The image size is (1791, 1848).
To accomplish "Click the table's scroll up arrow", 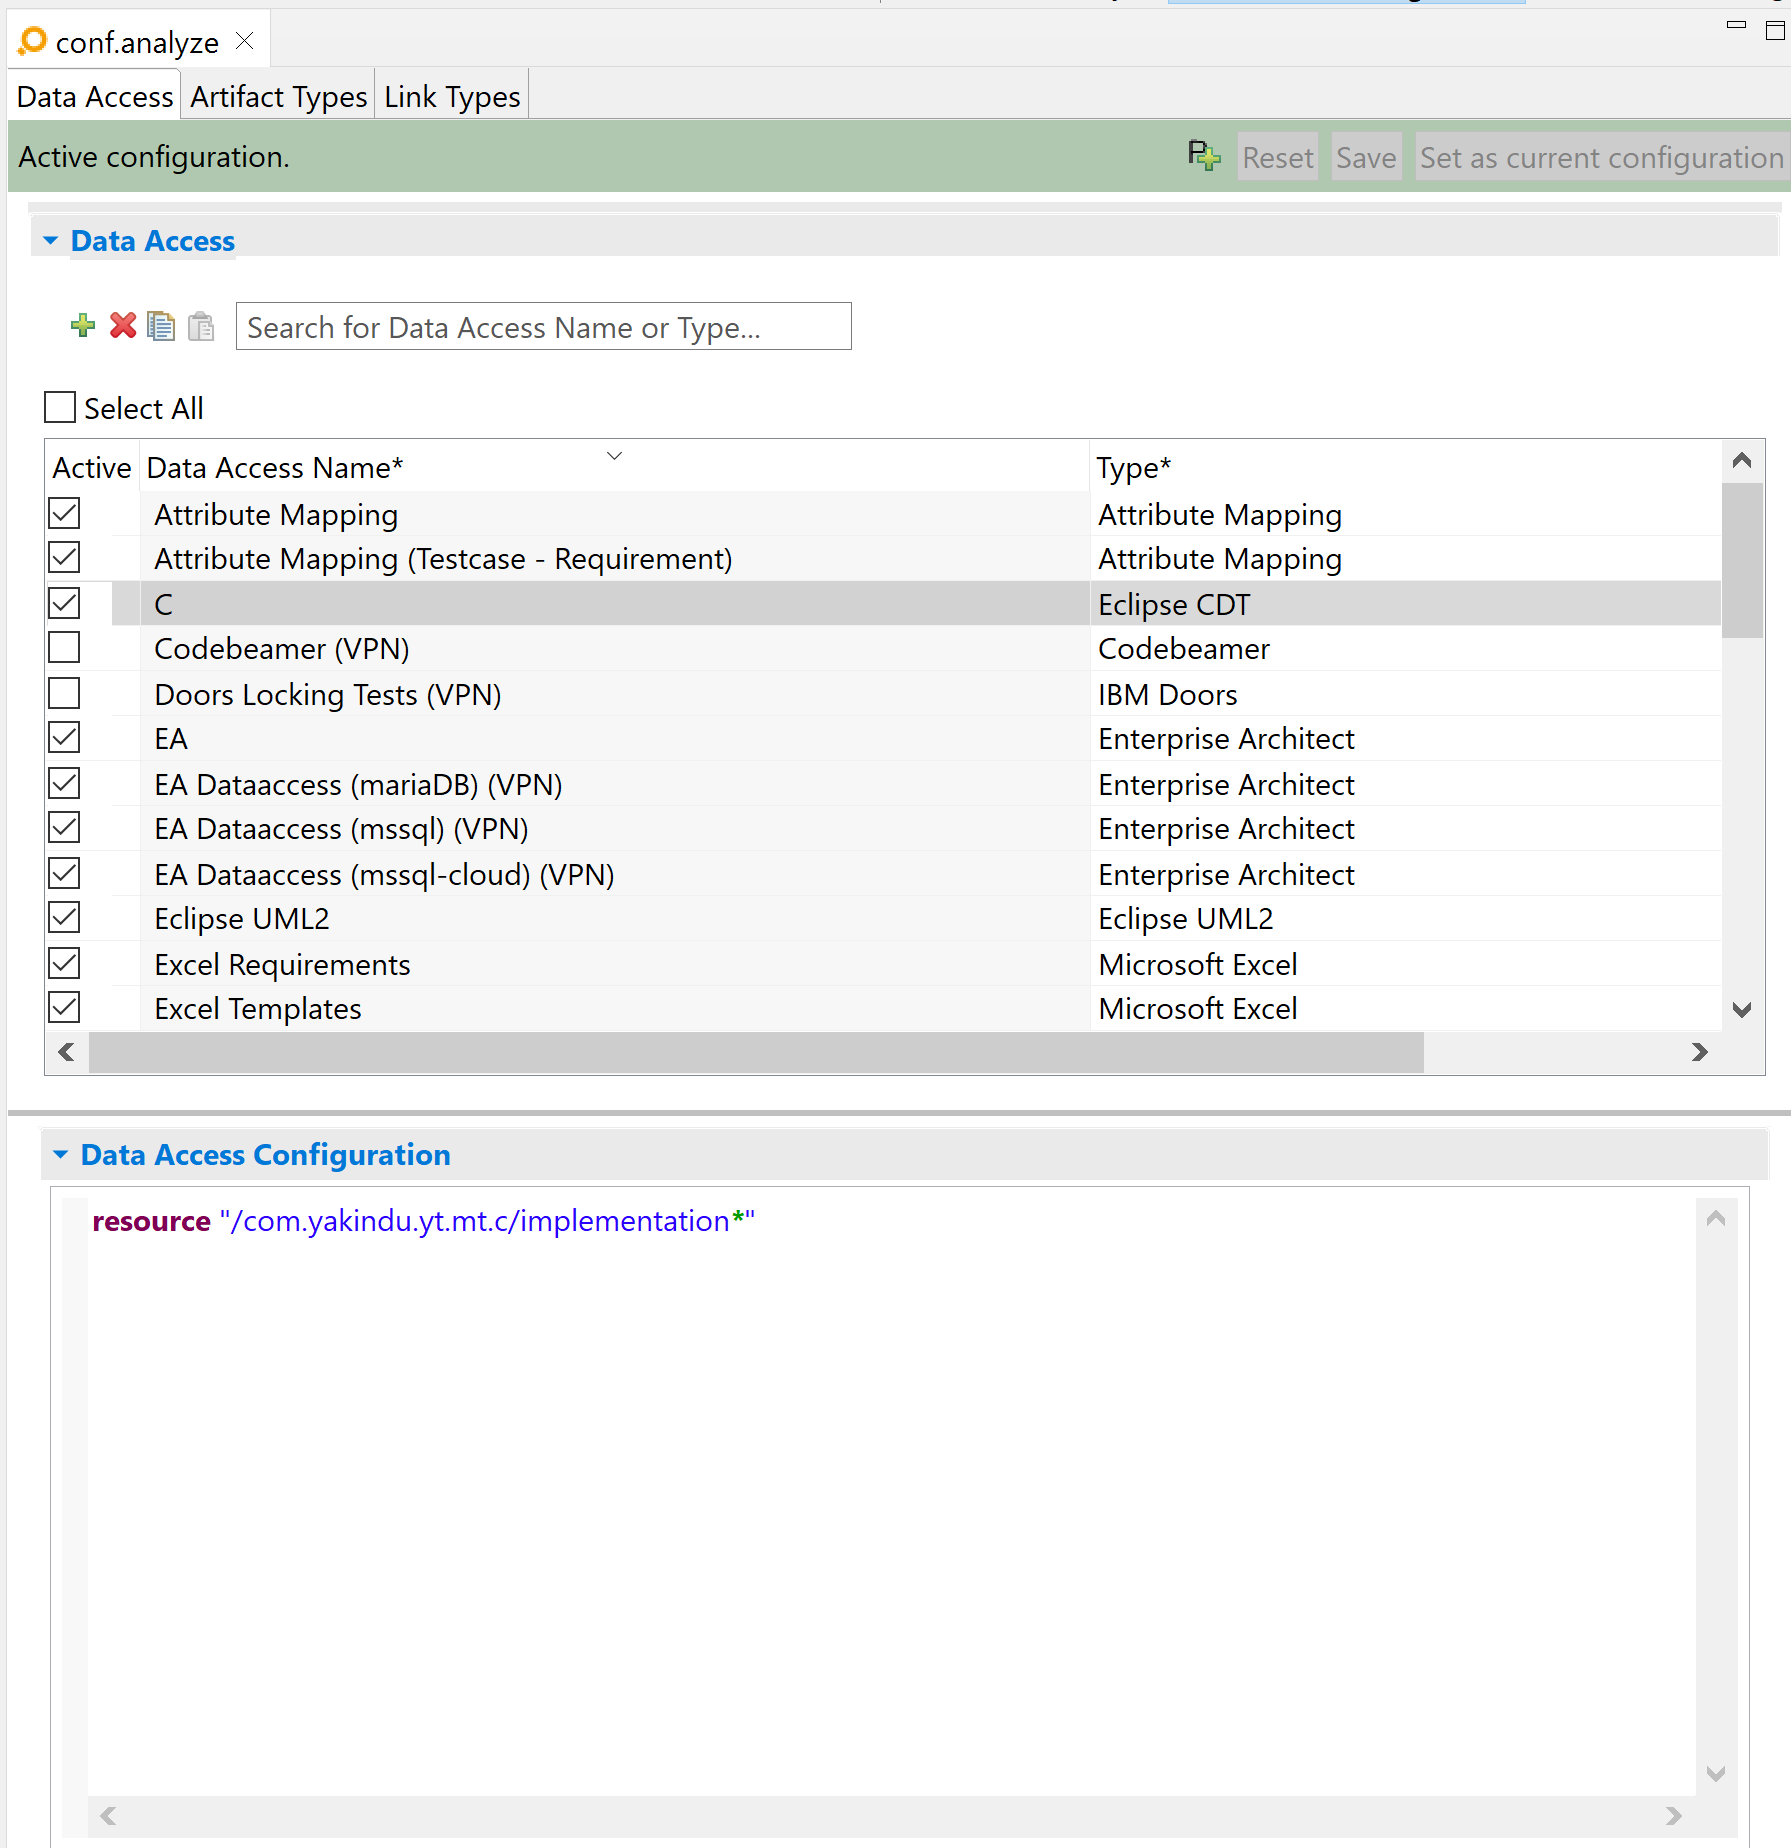I will 1741,460.
